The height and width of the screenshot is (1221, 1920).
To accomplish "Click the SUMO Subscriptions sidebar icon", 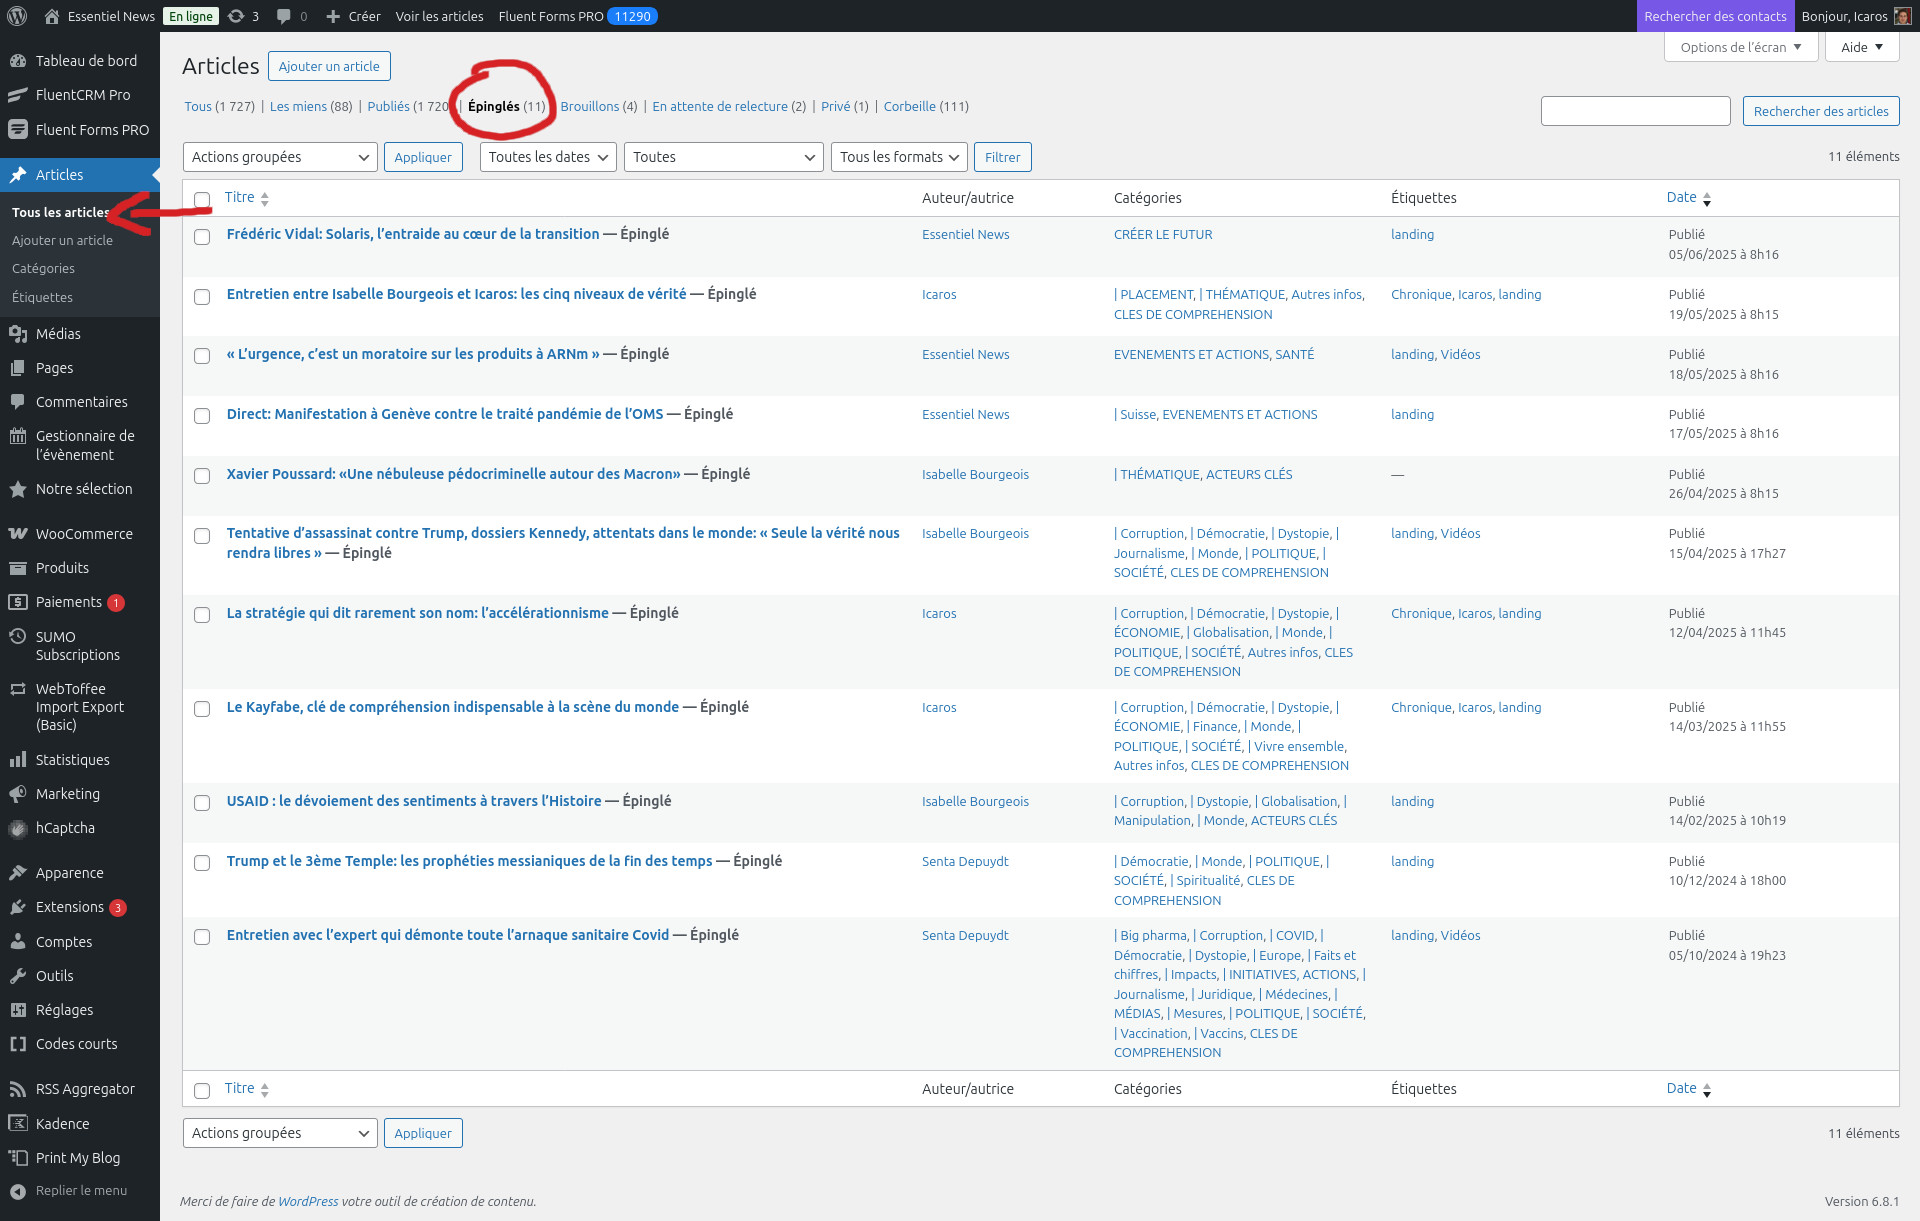I will (17, 636).
